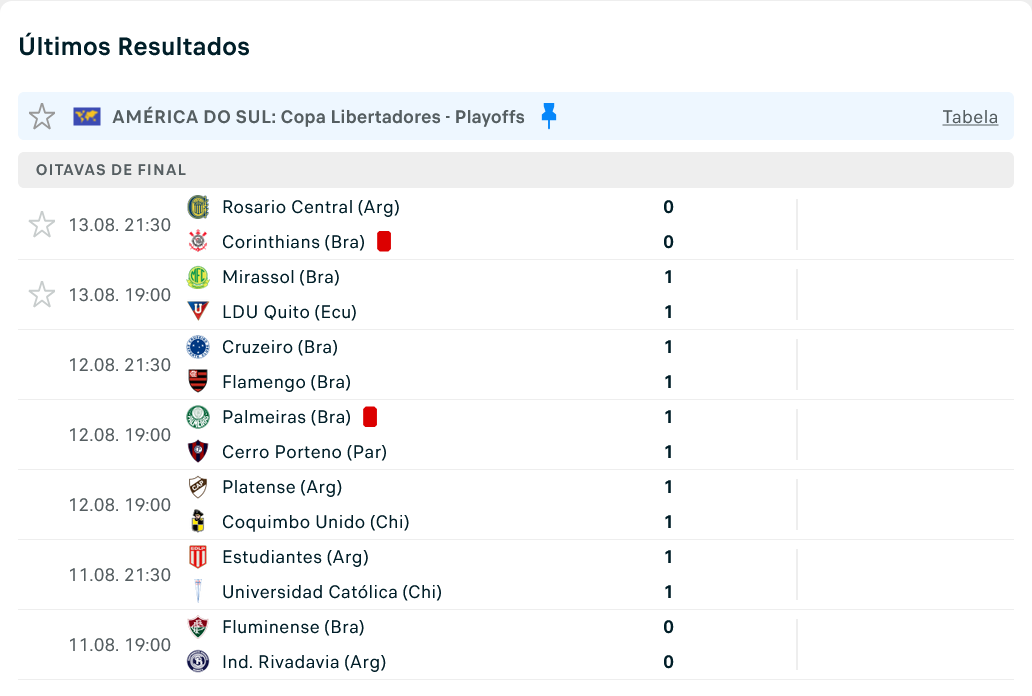
Task: Open the Tabela link
Action: (970, 117)
